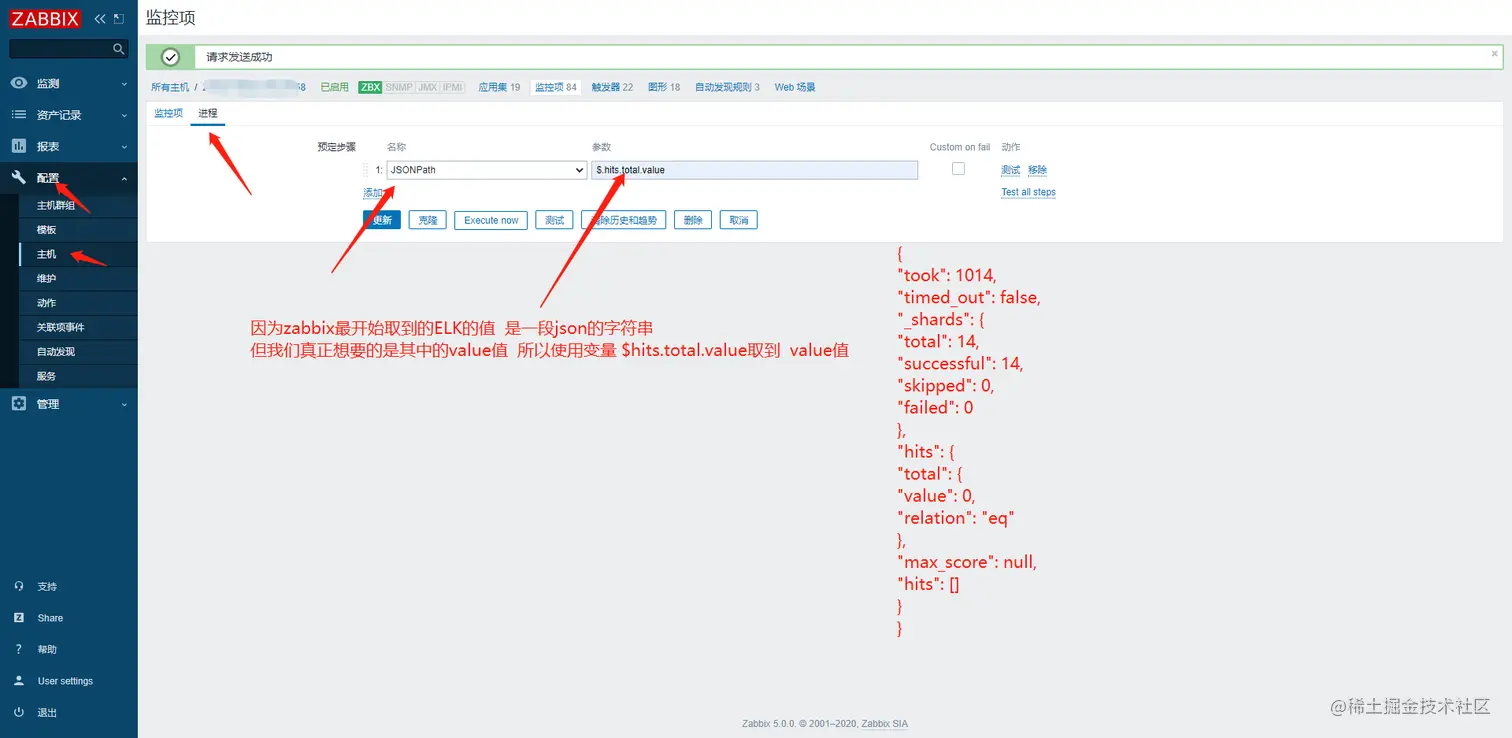The height and width of the screenshot is (738, 1512).
Task: Close the success message with the x
Action: (1495, 54)
